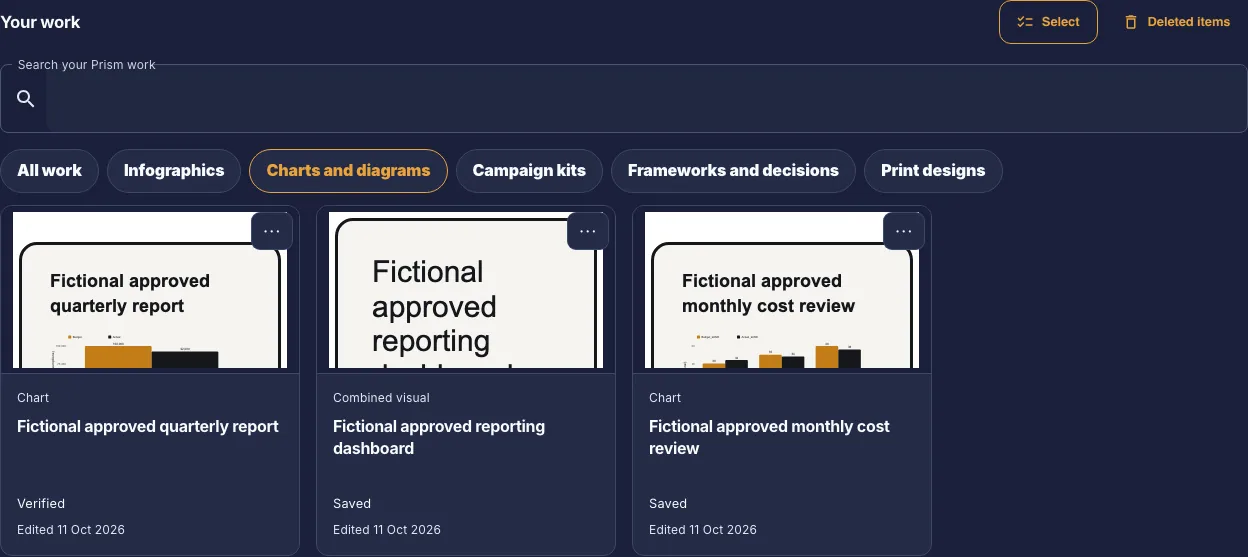
Task: Focus the Search your Prism work field
Action: click(624, 98)
